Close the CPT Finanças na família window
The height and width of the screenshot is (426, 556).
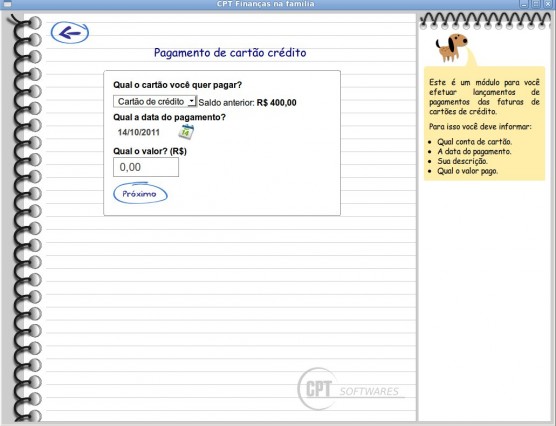pos(548,4)
